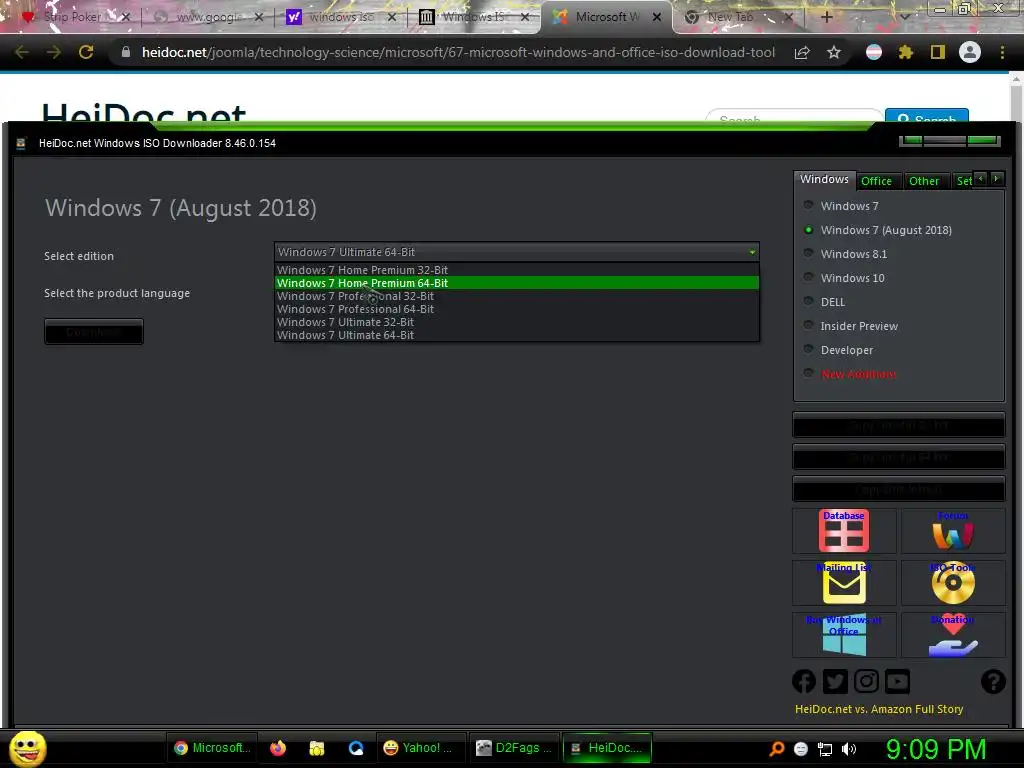Click the dark Download button
Screen dimensions: 1024x768
point(93,332)
